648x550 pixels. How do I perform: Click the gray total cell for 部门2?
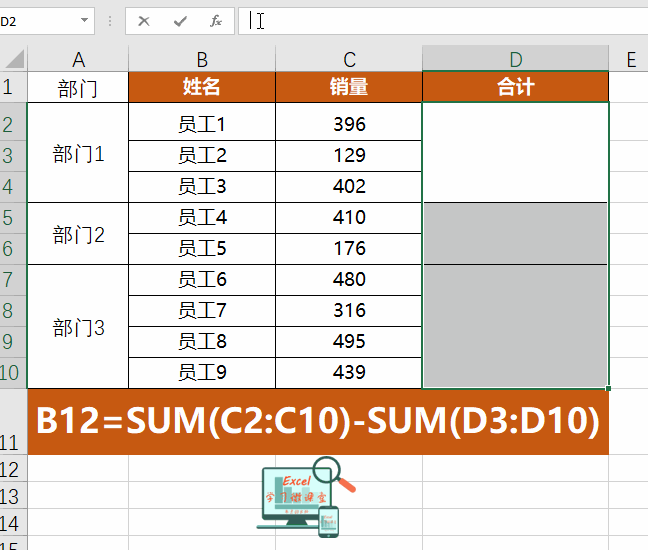pyautogui.click(x=515, y=233)
